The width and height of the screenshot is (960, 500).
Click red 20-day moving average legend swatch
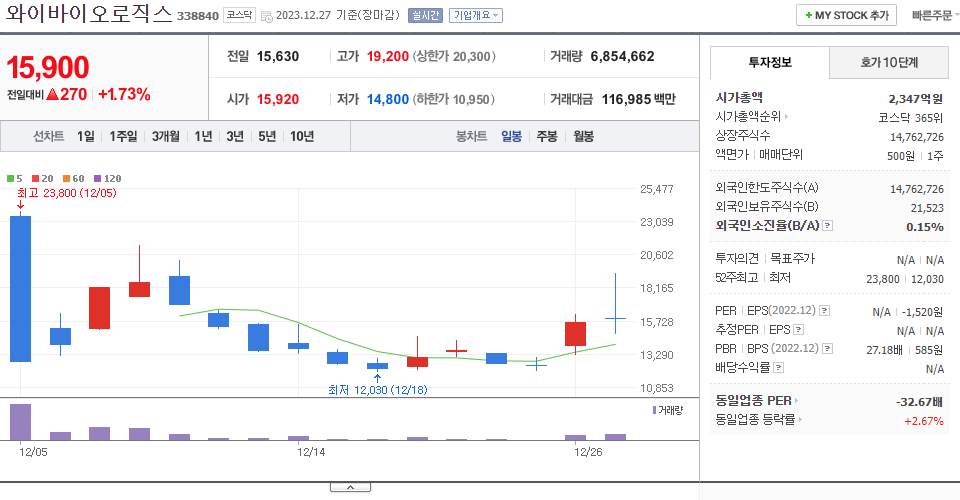36,179
